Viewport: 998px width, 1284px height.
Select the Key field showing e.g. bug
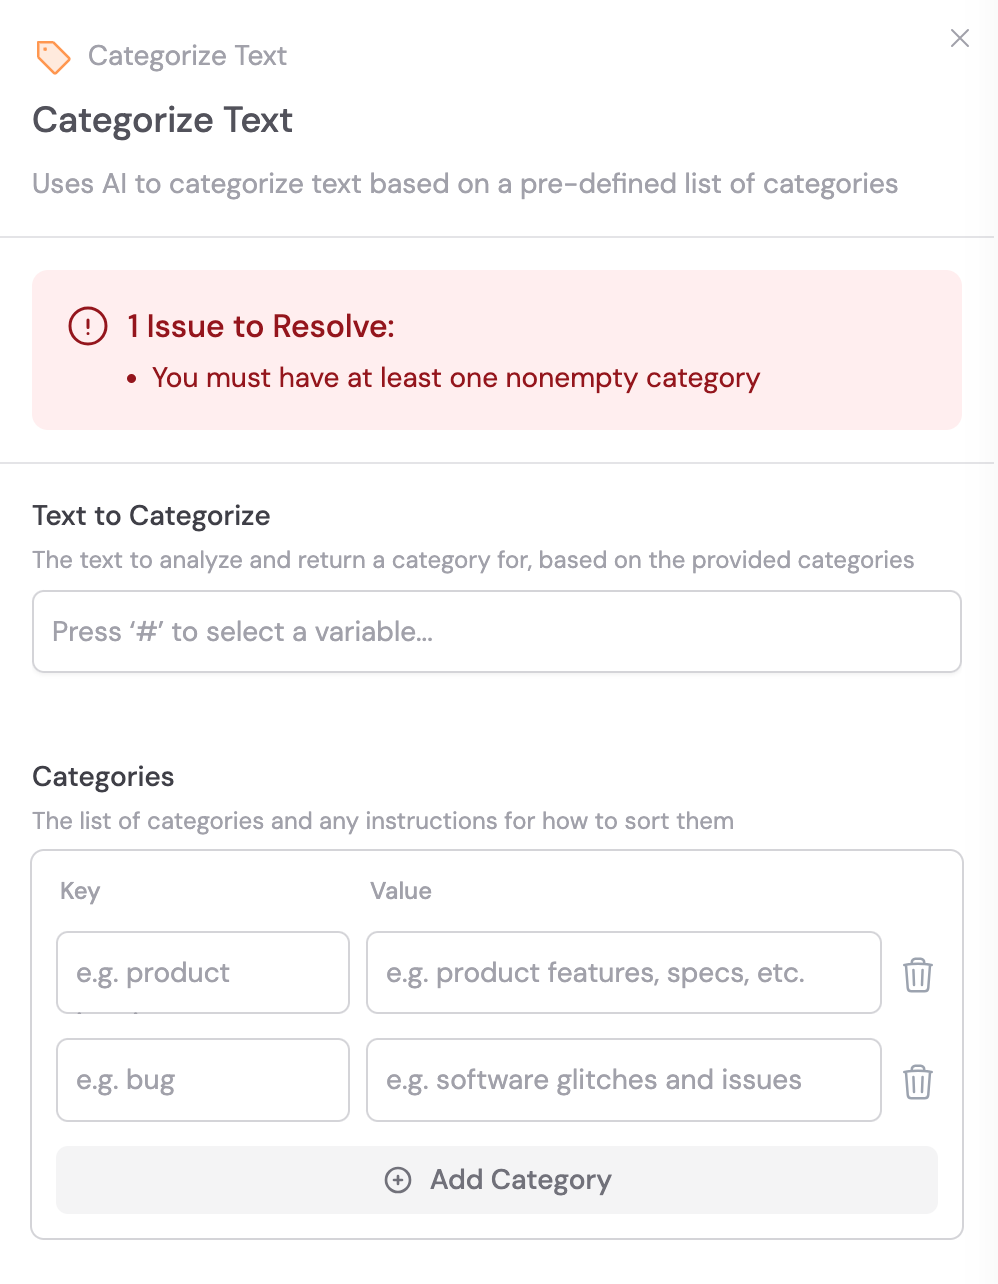(202, 1080)
